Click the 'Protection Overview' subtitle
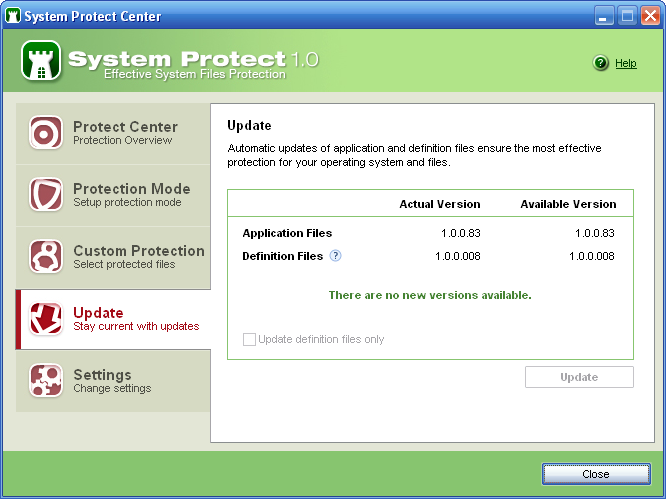Viewport: 666px width, 499px height. (x=123, y=140)
